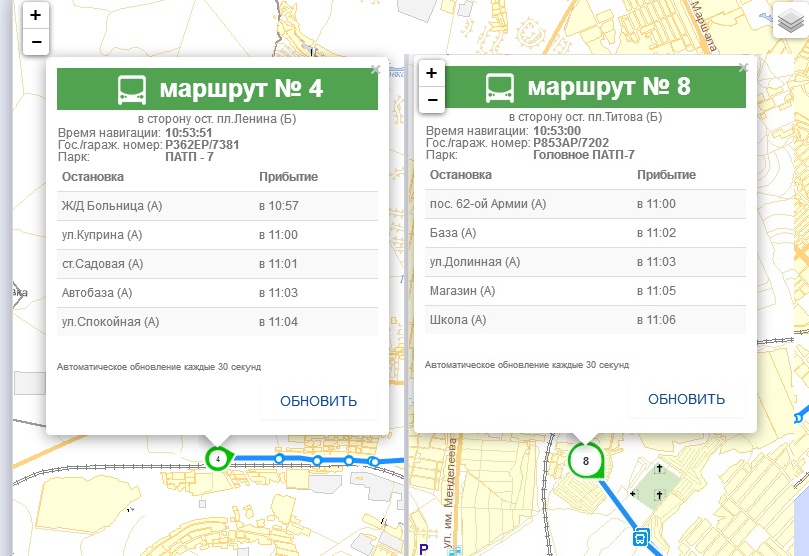Click the bus icon in route 8 header
809x556 pixels.
click(x=500, y=88)
